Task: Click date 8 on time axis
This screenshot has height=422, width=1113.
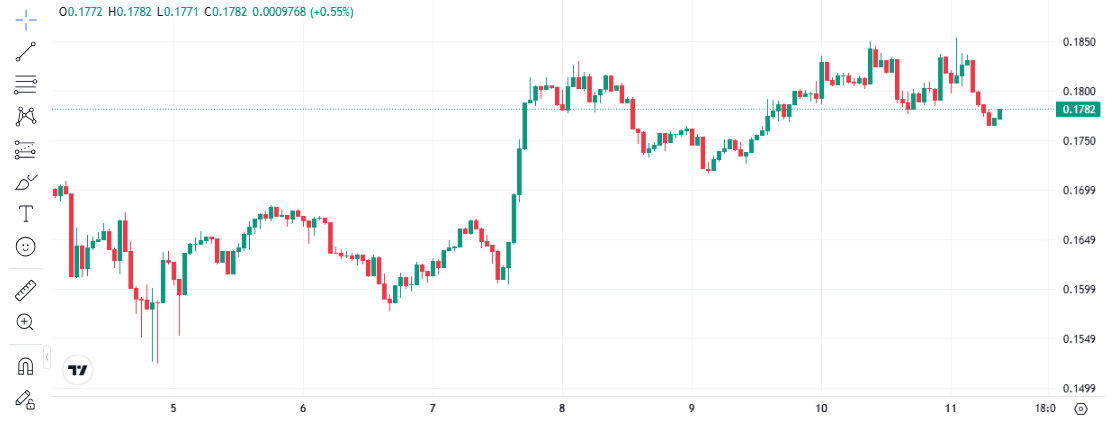Action: pyautogui.click(x=562, y=408)
